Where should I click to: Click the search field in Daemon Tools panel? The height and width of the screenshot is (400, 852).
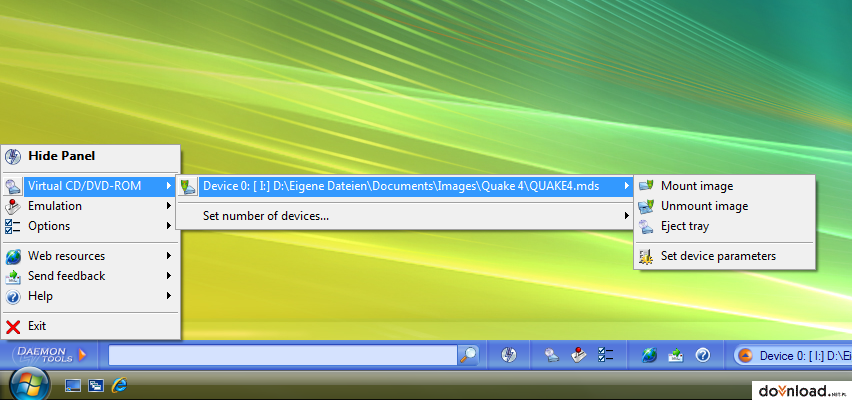coord(283,355)
